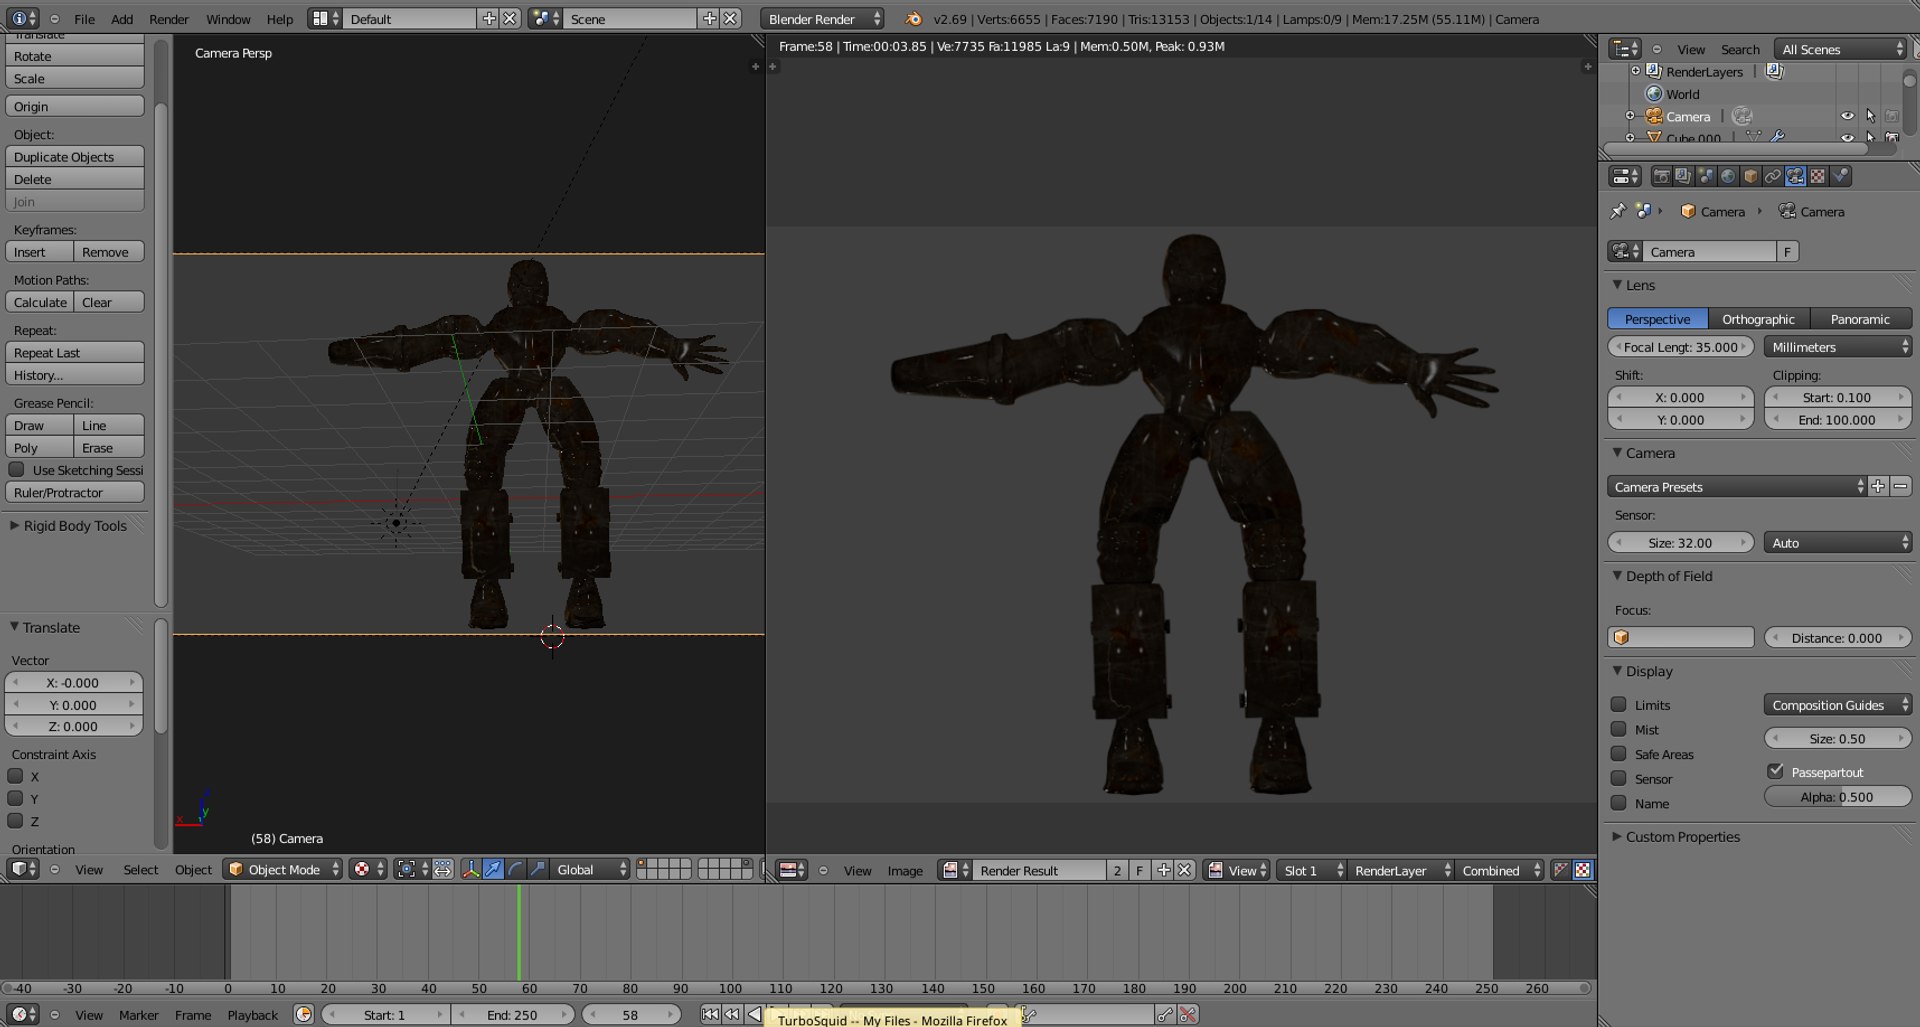Enable the Sensor display checkbox
Image resolution: width=1920 pixels, height=1027 pixels.
1618,778
